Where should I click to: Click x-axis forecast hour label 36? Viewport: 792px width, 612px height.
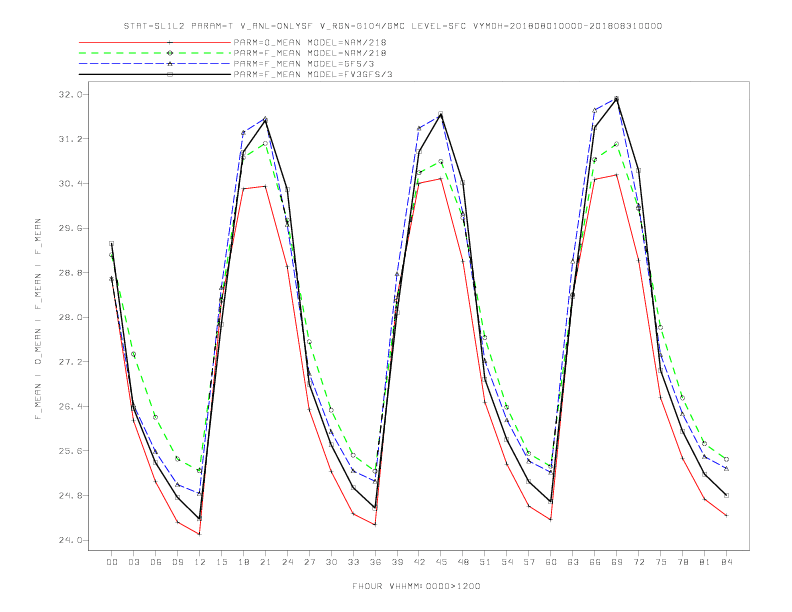tap(375, 562)
